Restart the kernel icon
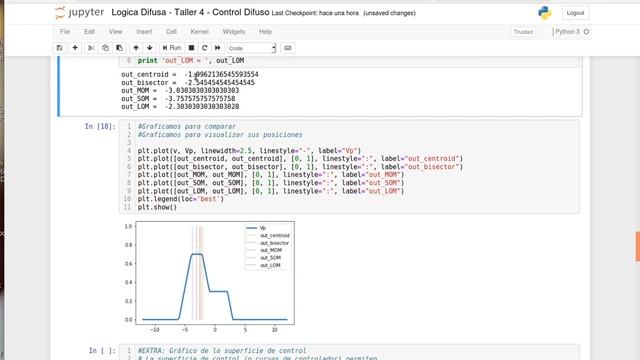640x360 pixels. click(x=204, y=48)
